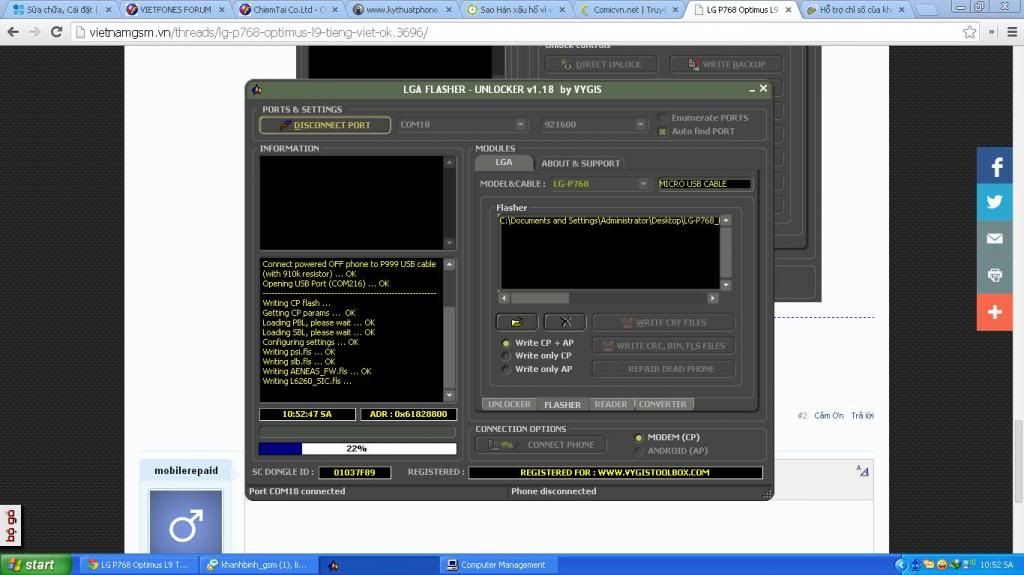Switch to ABOUT & SUPPORT tab
The height and width of the screenshot is (575, 1024).
coord(580,163)
